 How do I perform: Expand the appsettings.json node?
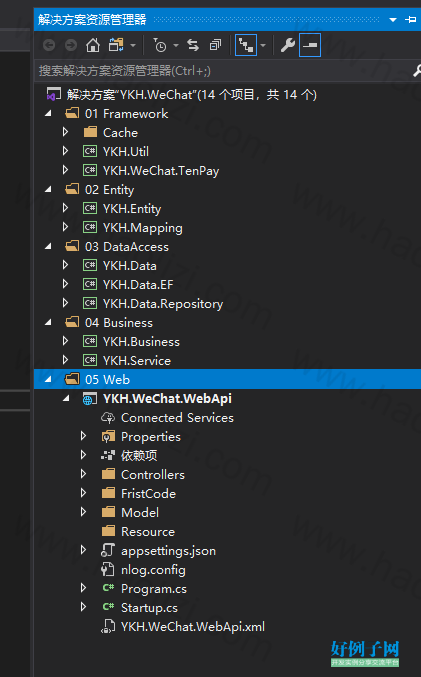click(x=84, y=550)
